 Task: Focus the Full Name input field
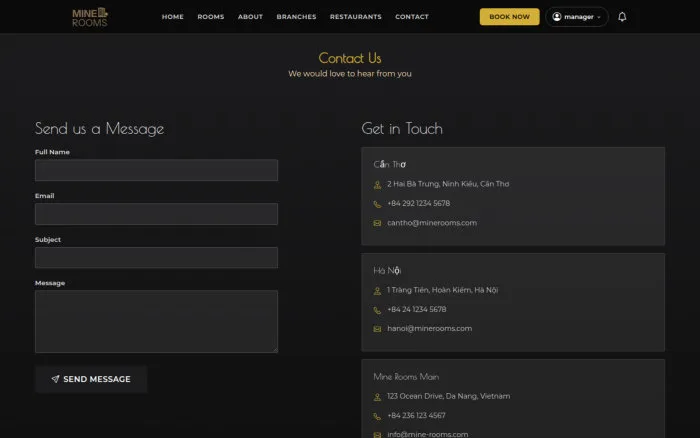pyautogui.click(x=156, y=170)
